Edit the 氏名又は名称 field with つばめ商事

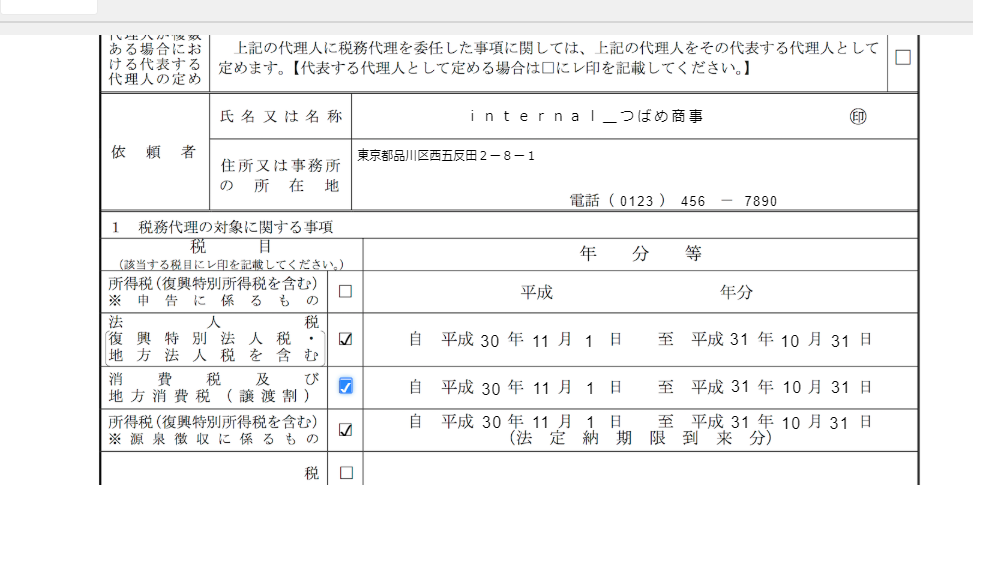587,117
